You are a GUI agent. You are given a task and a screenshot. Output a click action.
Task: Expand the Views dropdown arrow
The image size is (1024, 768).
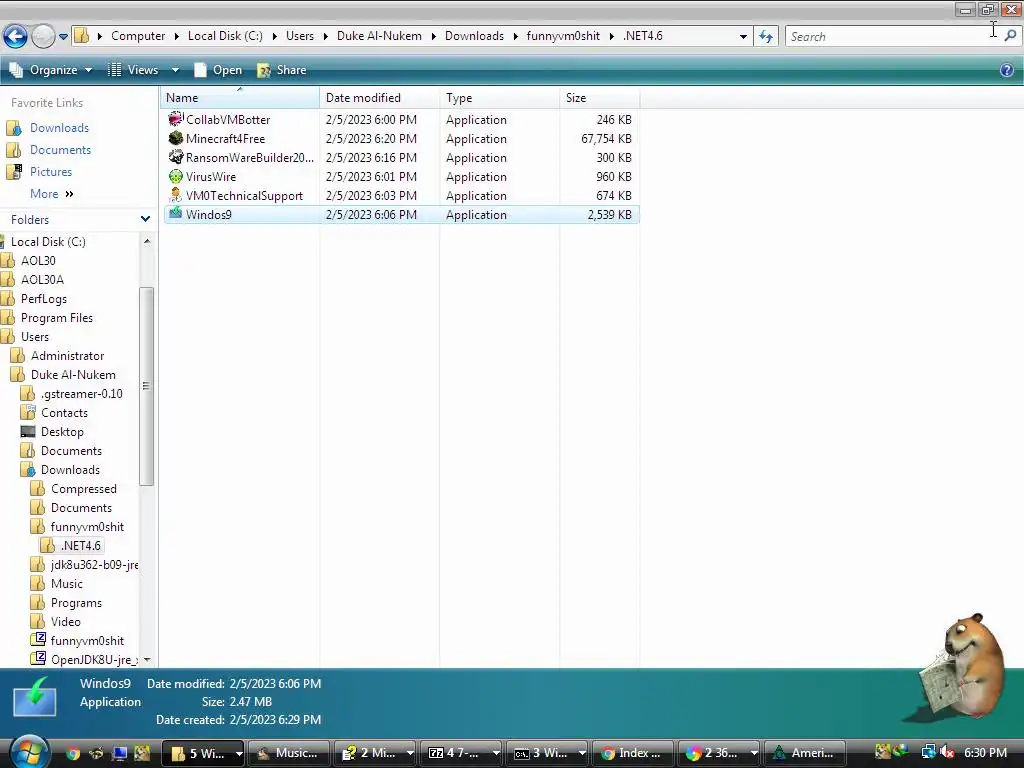click(175, 70)
